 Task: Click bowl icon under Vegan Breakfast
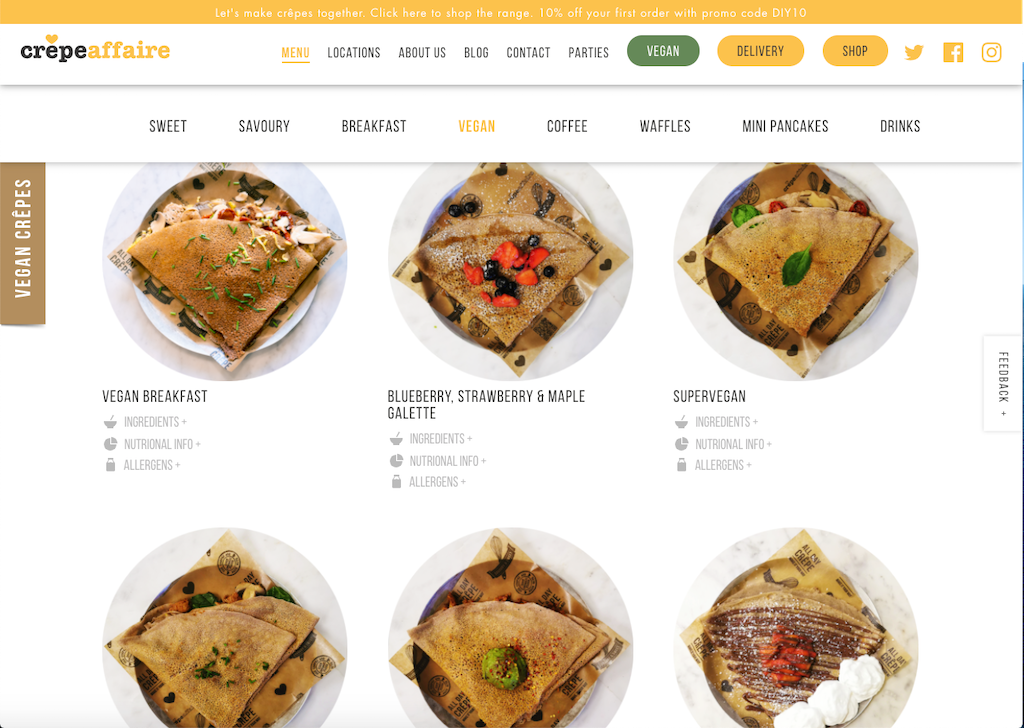(110, 422)
